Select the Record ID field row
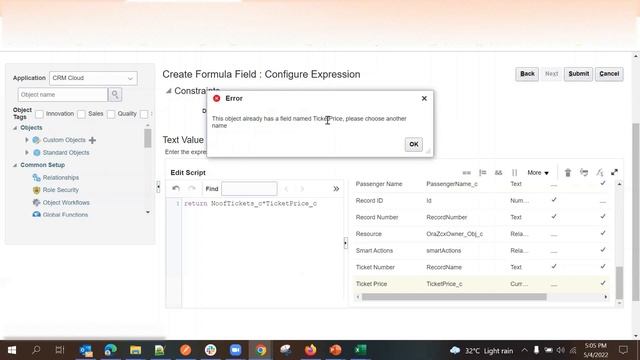 [x=481, y=200]
